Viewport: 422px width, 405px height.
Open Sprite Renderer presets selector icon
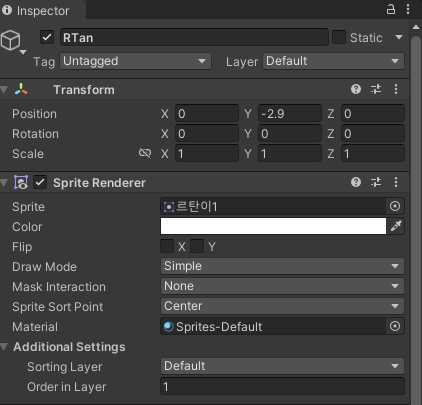(376, 182)
